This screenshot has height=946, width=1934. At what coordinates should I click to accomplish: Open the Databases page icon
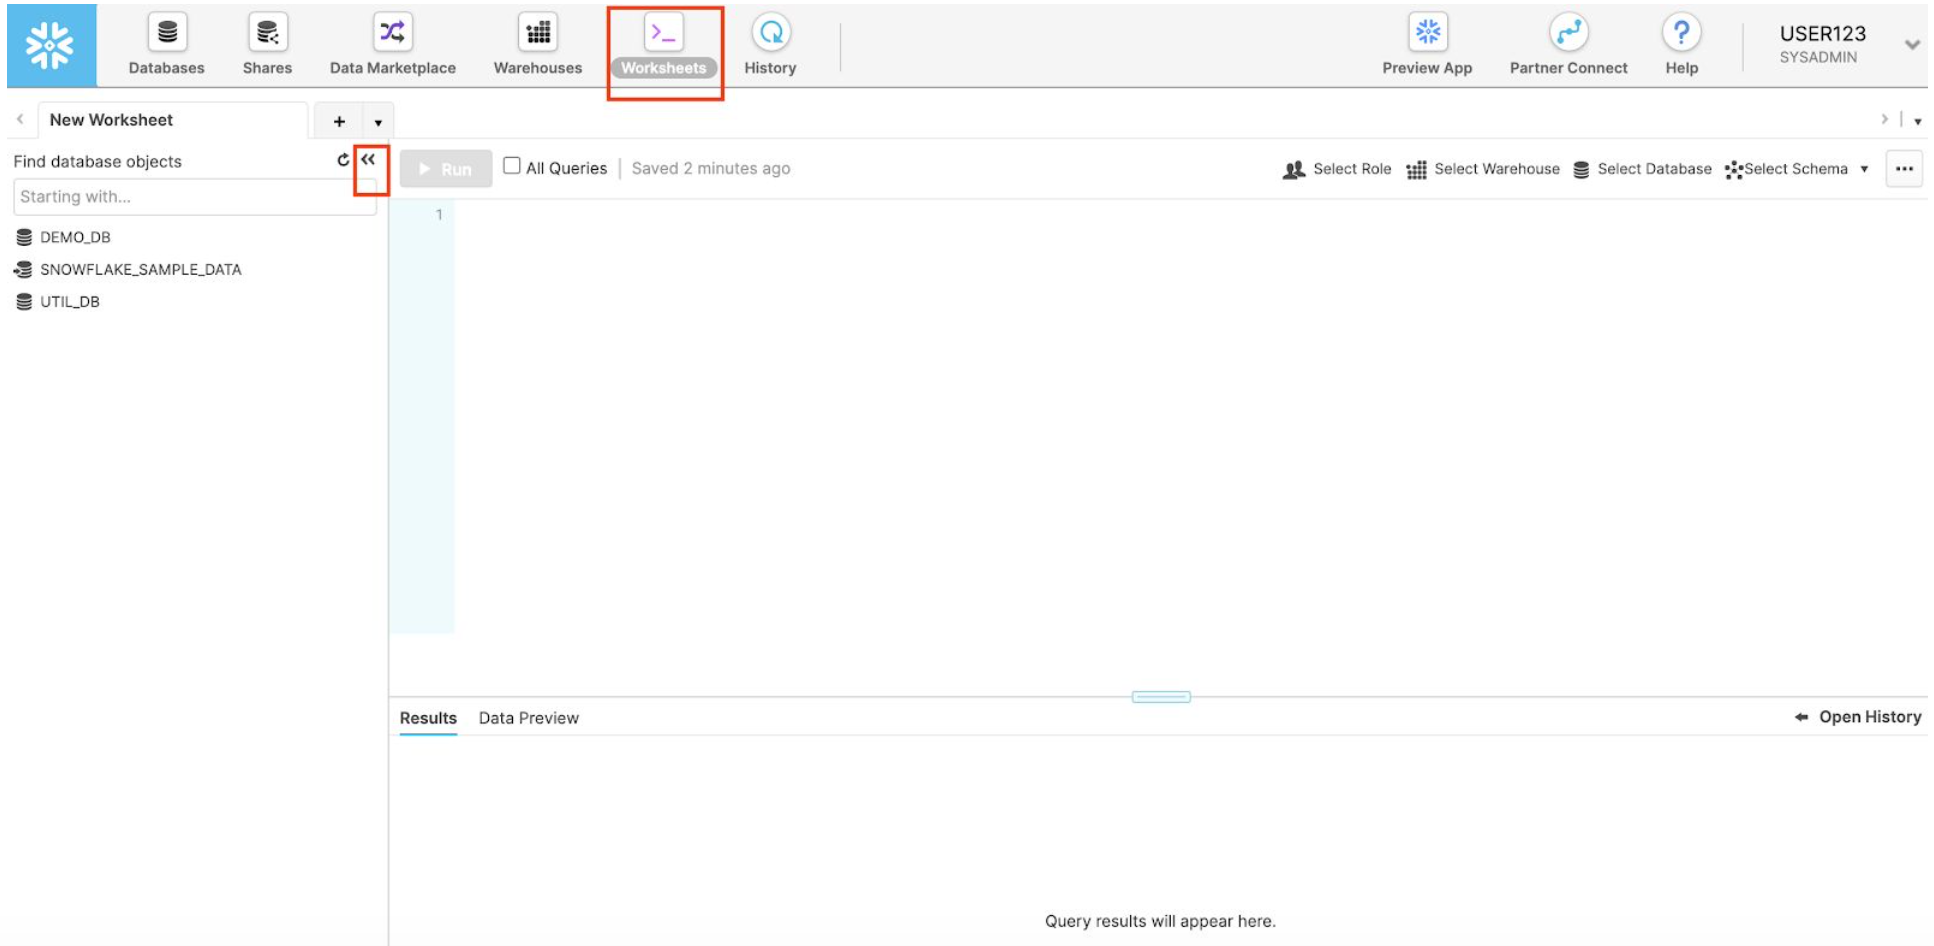tap(167, 33)
